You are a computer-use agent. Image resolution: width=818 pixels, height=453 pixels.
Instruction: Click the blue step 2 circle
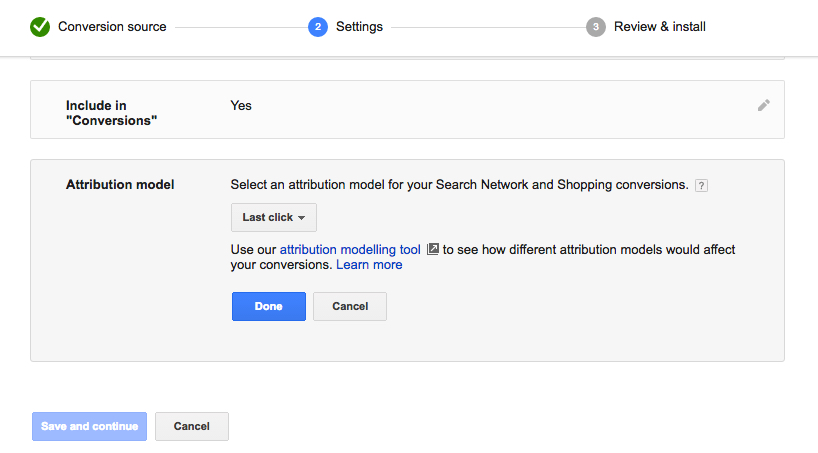318,27
